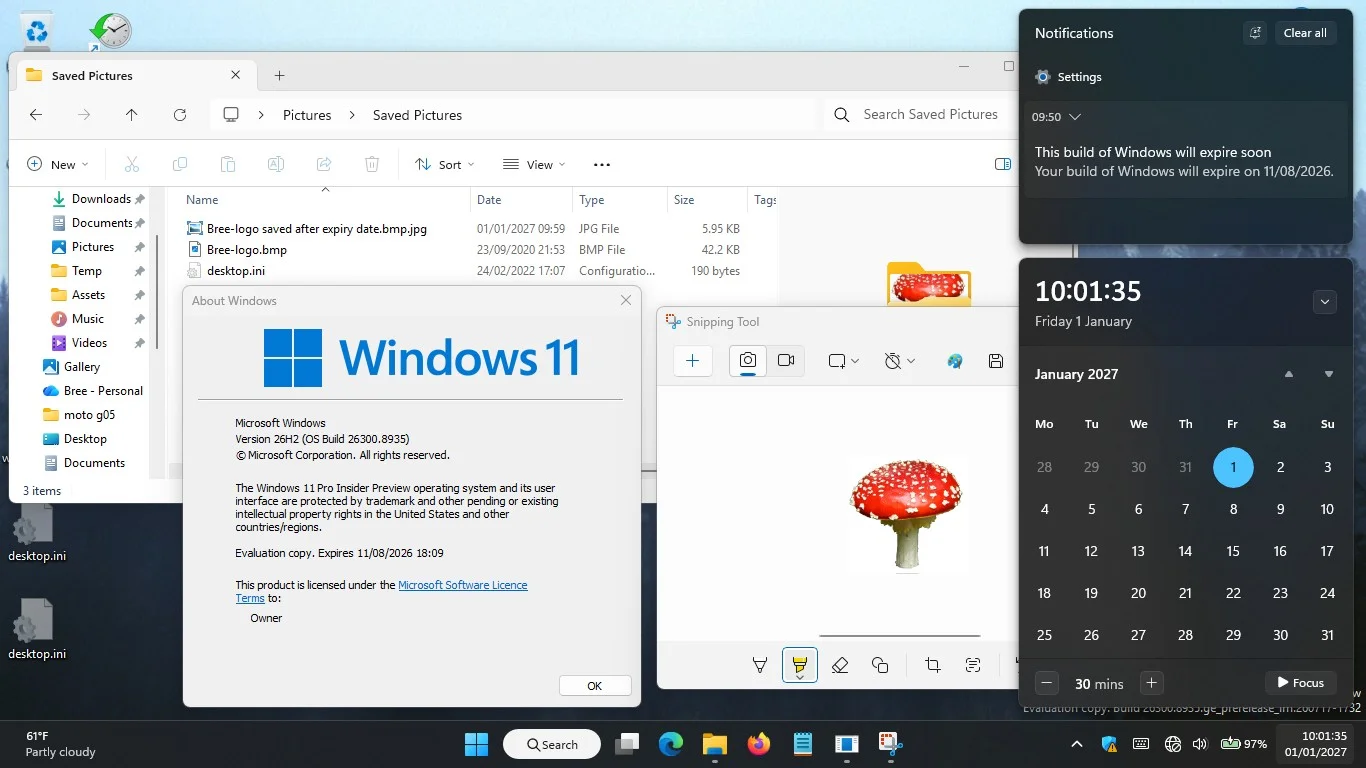Open the View layout dropdown
This screenshot has height=768, width=1366.
(x=534, y=164)
